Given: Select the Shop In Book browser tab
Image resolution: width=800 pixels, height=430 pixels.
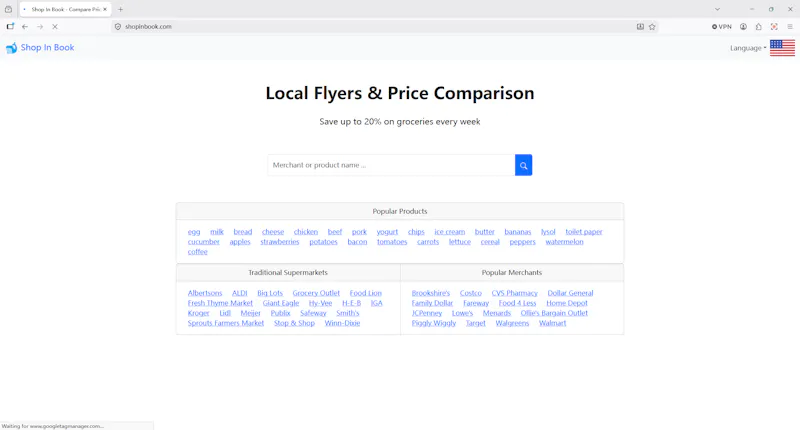Looking at the screenshot, I should (65, 9).
